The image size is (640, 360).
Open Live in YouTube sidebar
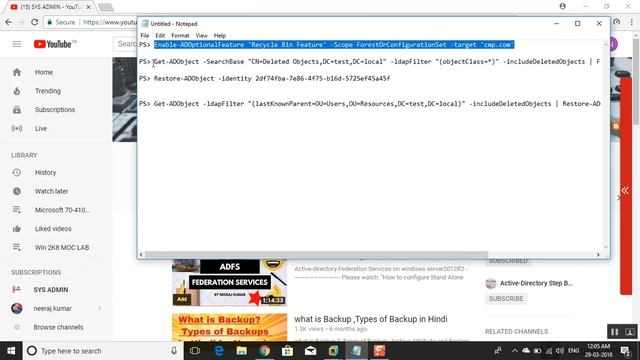pyautogui.click(x=40, y=129)
